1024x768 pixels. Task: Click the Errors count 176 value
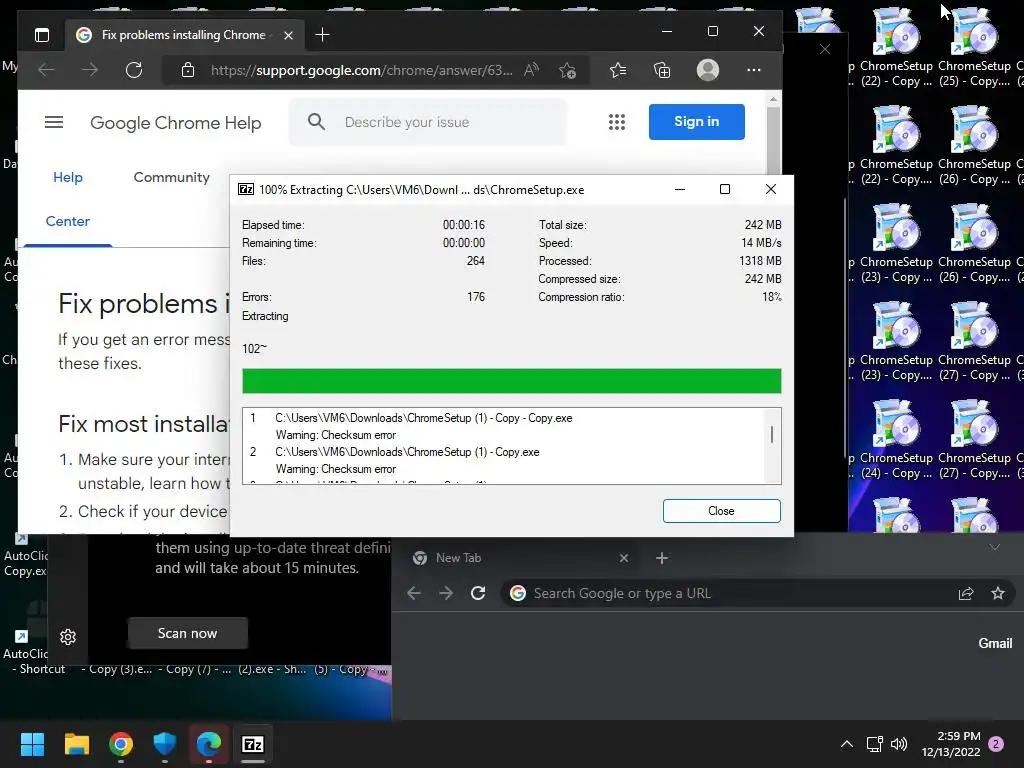(x=475, y=296)
